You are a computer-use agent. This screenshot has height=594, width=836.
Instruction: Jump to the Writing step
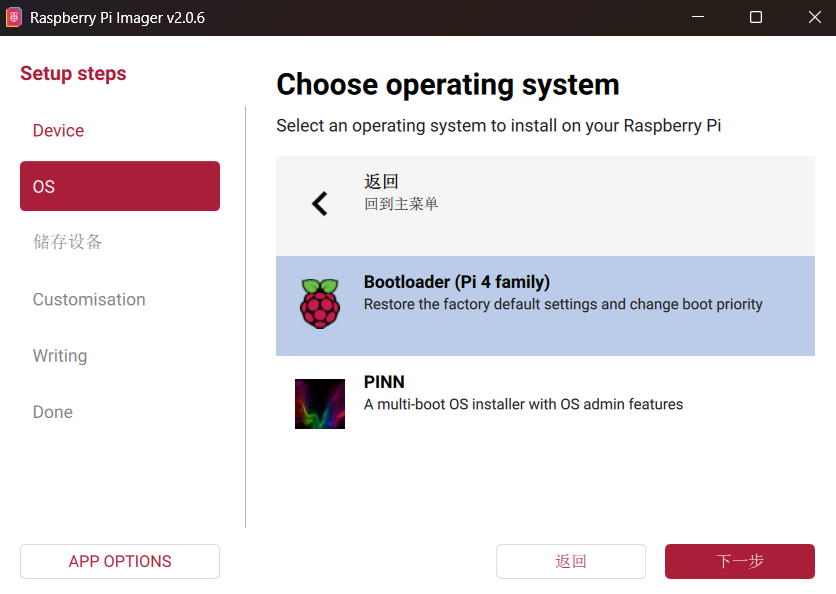pos(60,356)
